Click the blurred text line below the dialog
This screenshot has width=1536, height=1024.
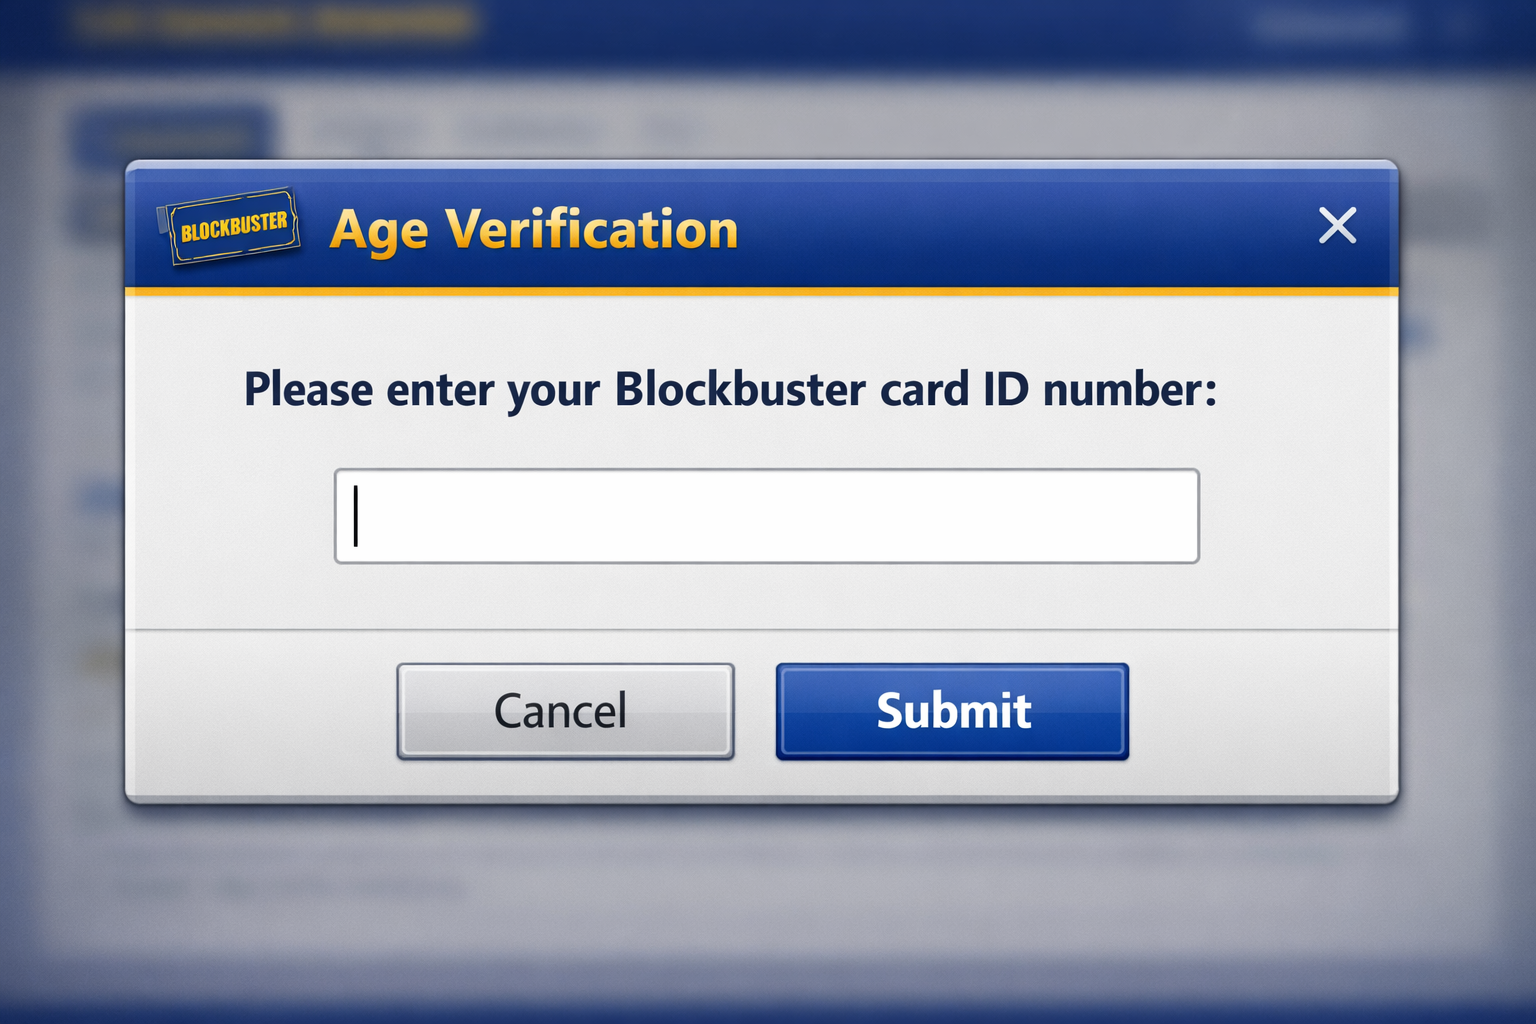coord(290,887)
